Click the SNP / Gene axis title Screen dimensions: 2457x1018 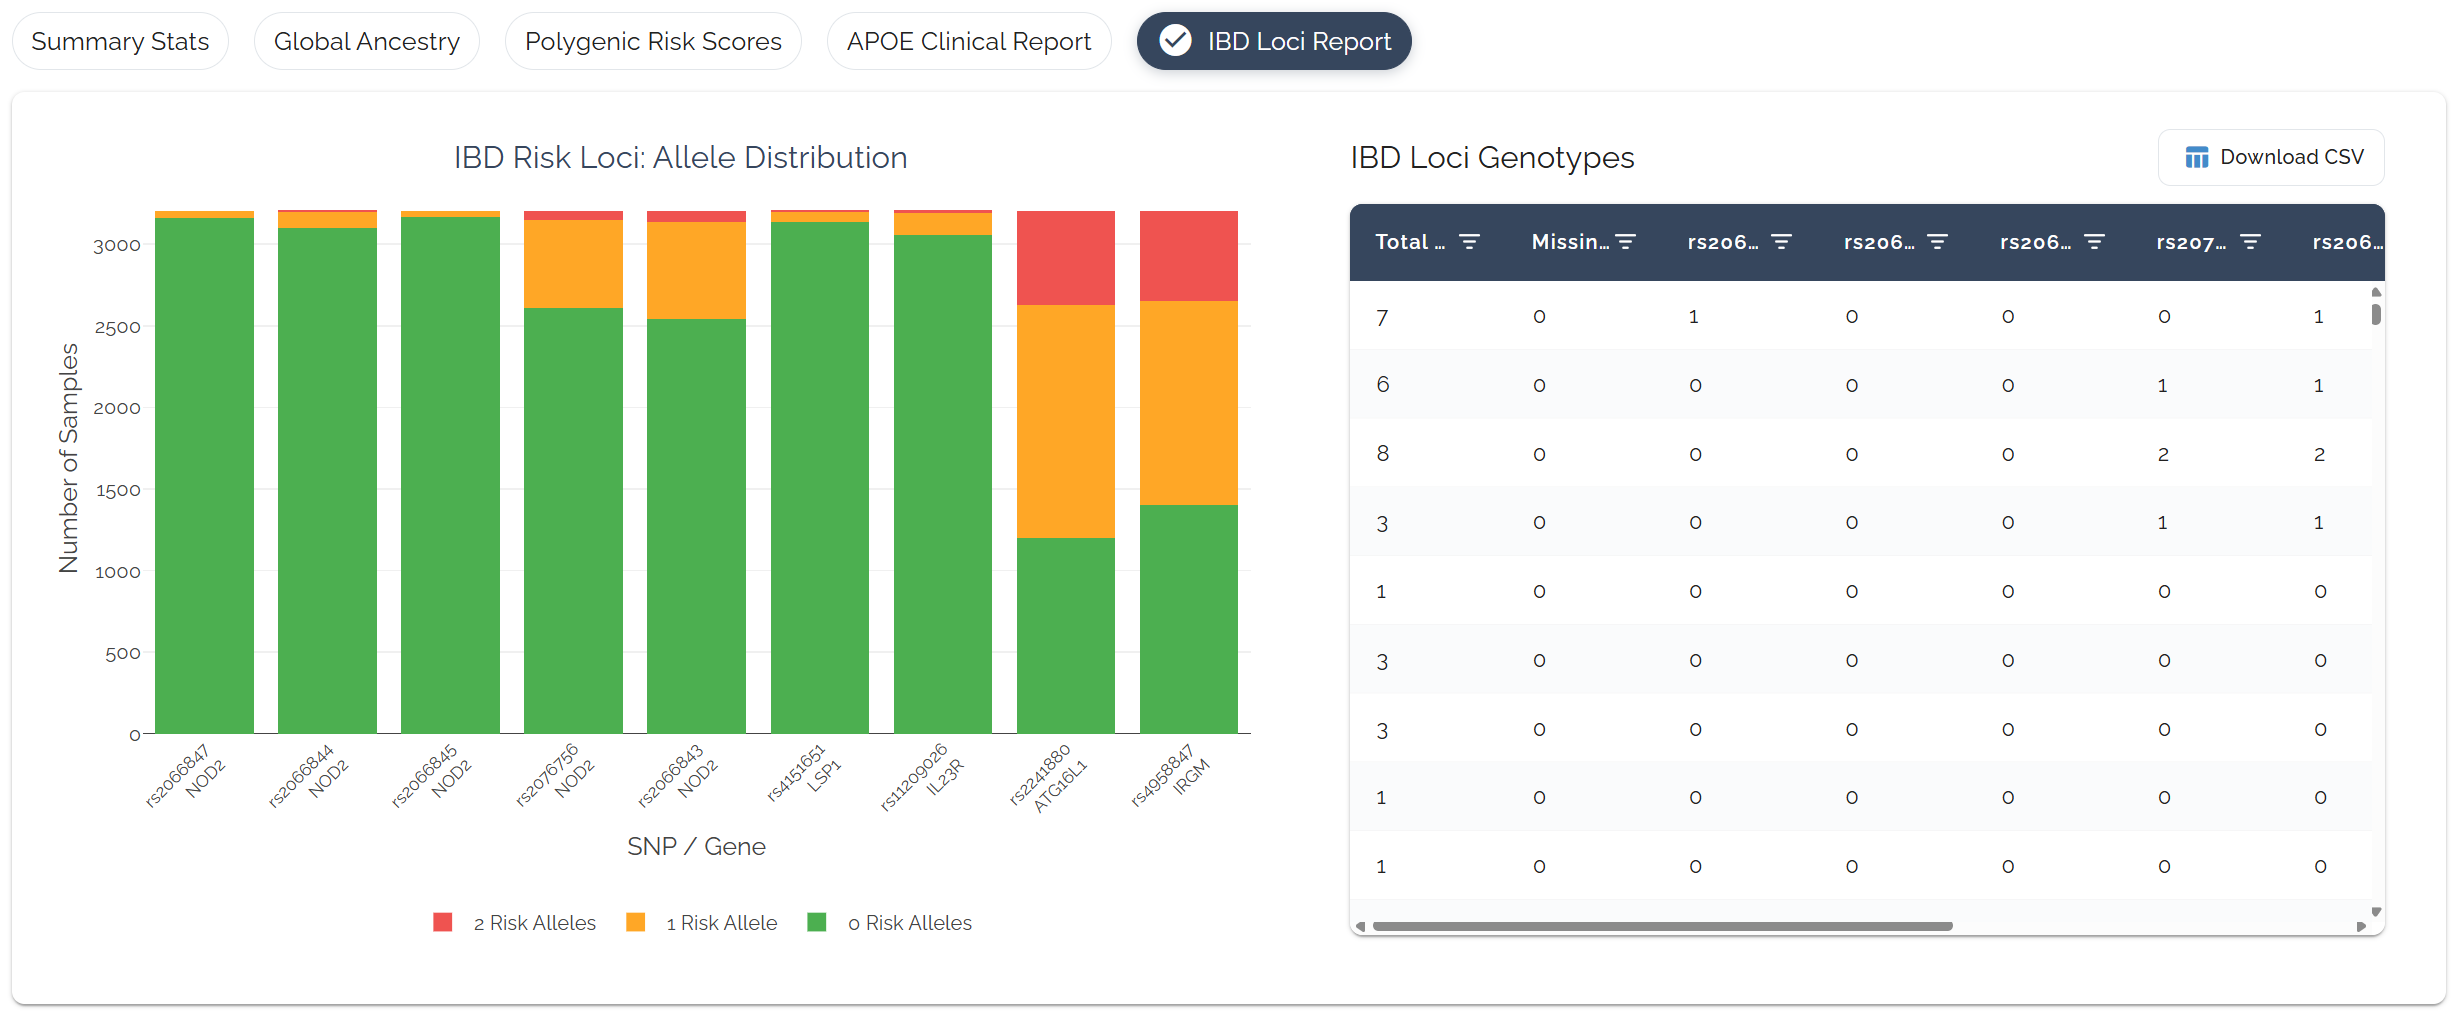(x=696, y=847)
